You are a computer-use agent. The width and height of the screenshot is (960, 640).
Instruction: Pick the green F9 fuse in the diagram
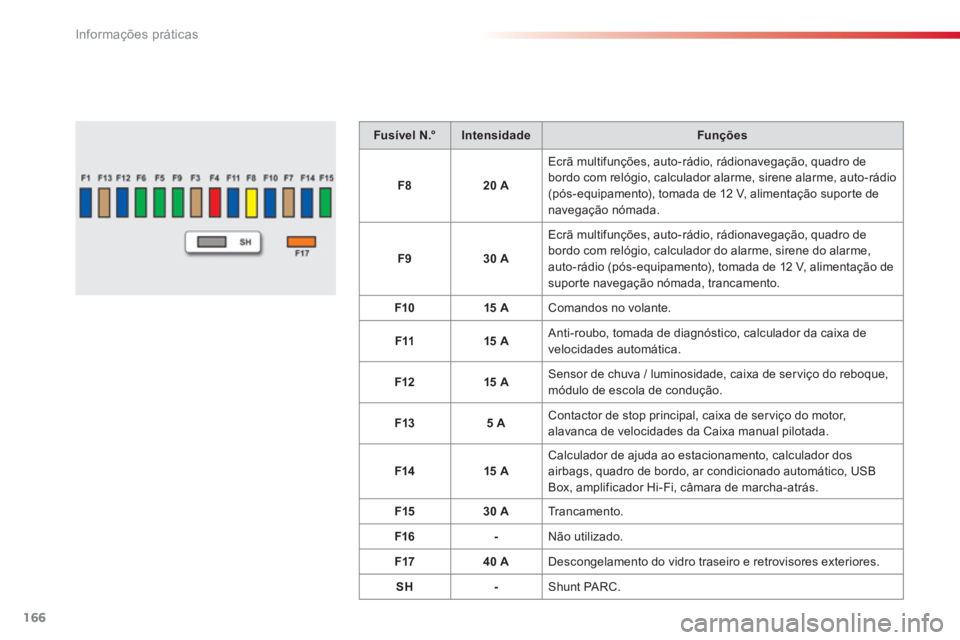[178, 203]
